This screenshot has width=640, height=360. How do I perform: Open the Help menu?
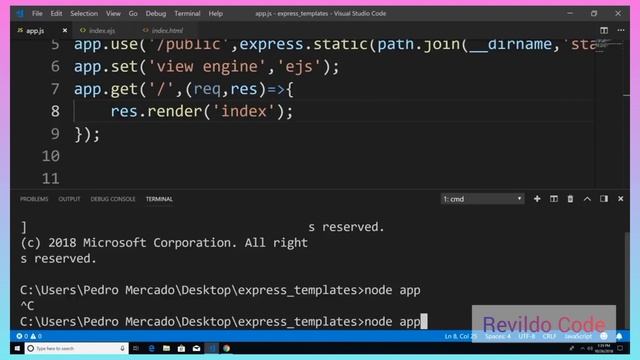coord(216,13)
